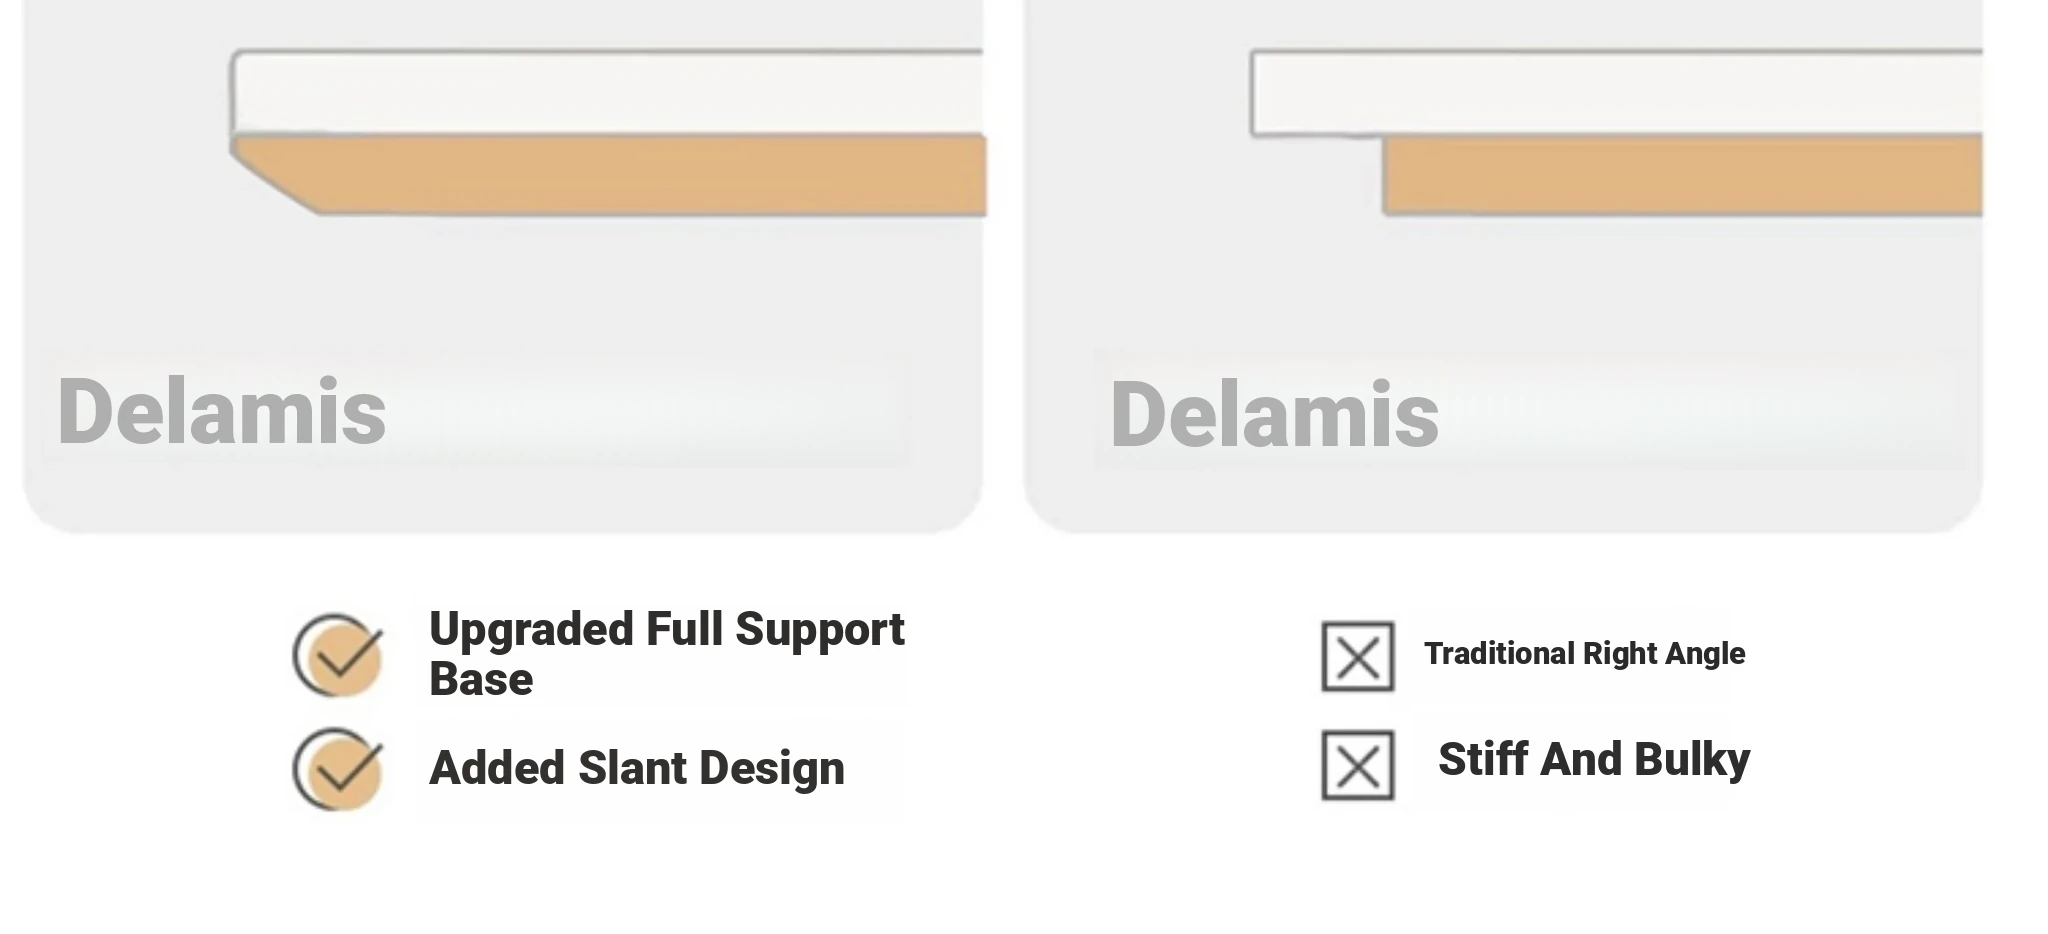This screenshot has width=2048, height=934.
Task: Click the overhanging mattress edge in right image
Action: click(x=1316, y=93)
